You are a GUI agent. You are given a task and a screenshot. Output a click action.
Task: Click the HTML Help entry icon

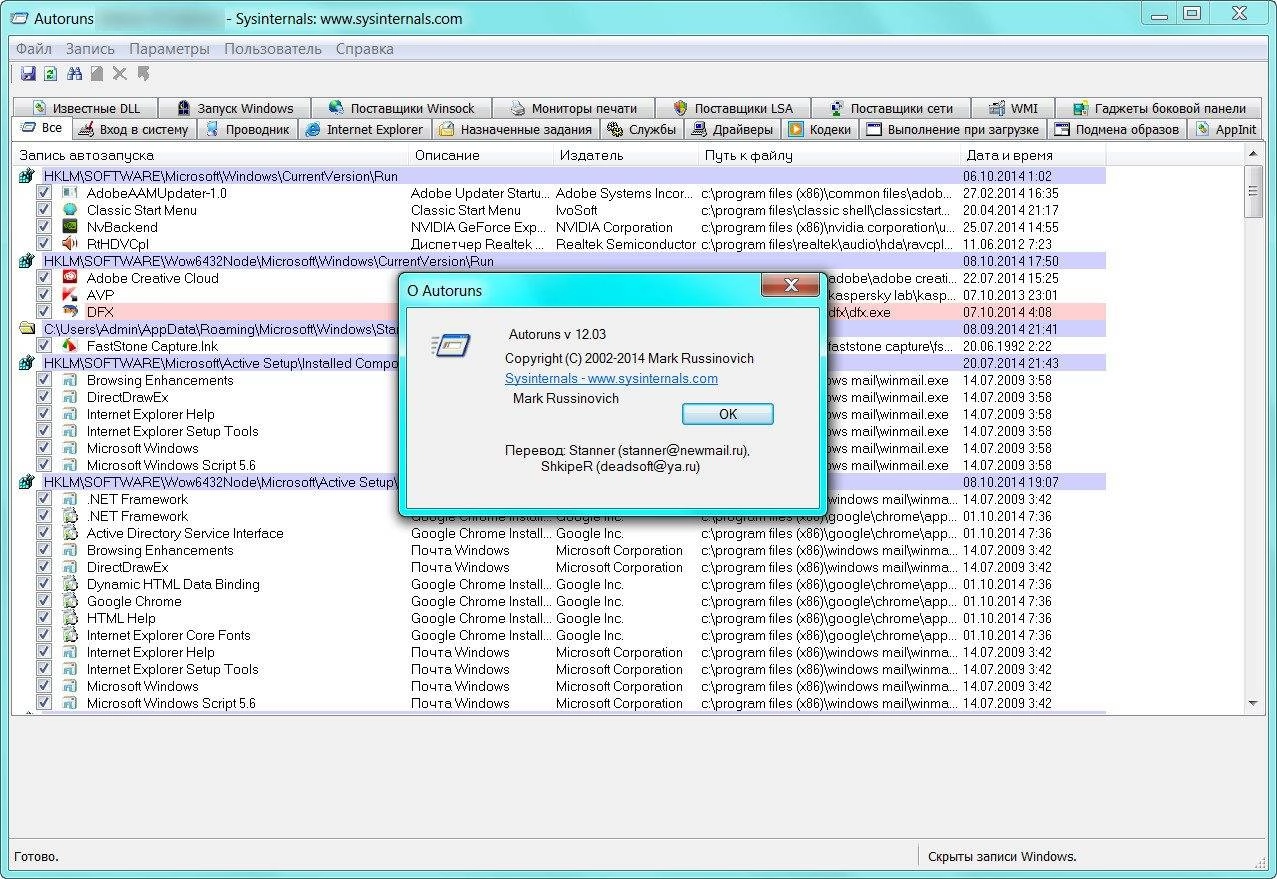(x=70, y=618)
